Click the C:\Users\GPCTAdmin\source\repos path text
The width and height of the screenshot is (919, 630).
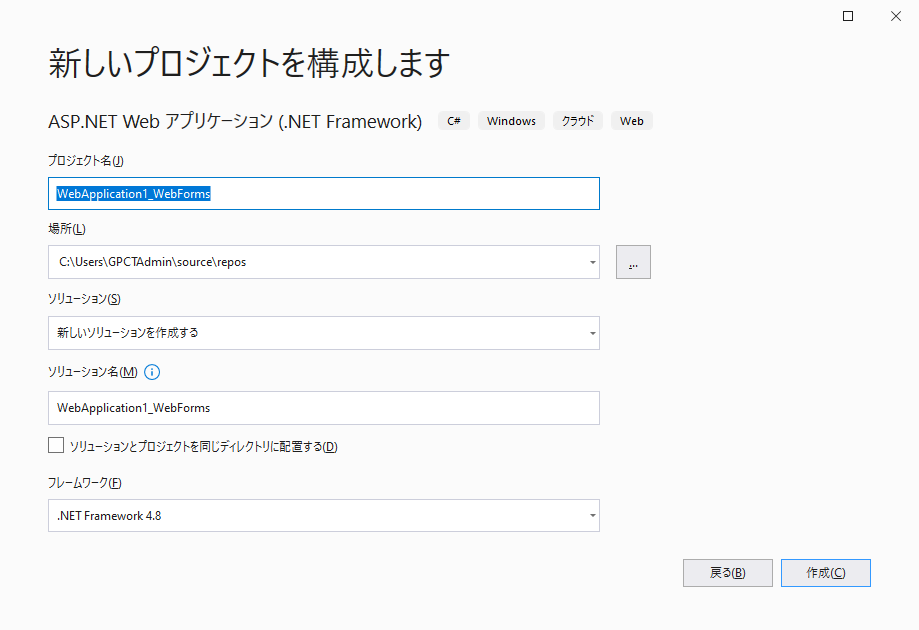click(152, 262)
